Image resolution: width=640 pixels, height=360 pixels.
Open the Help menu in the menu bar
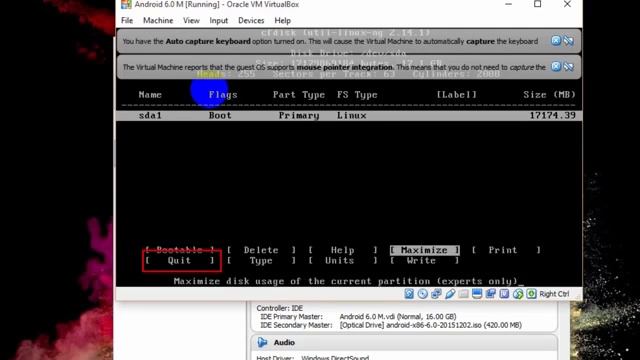[282, 20]
